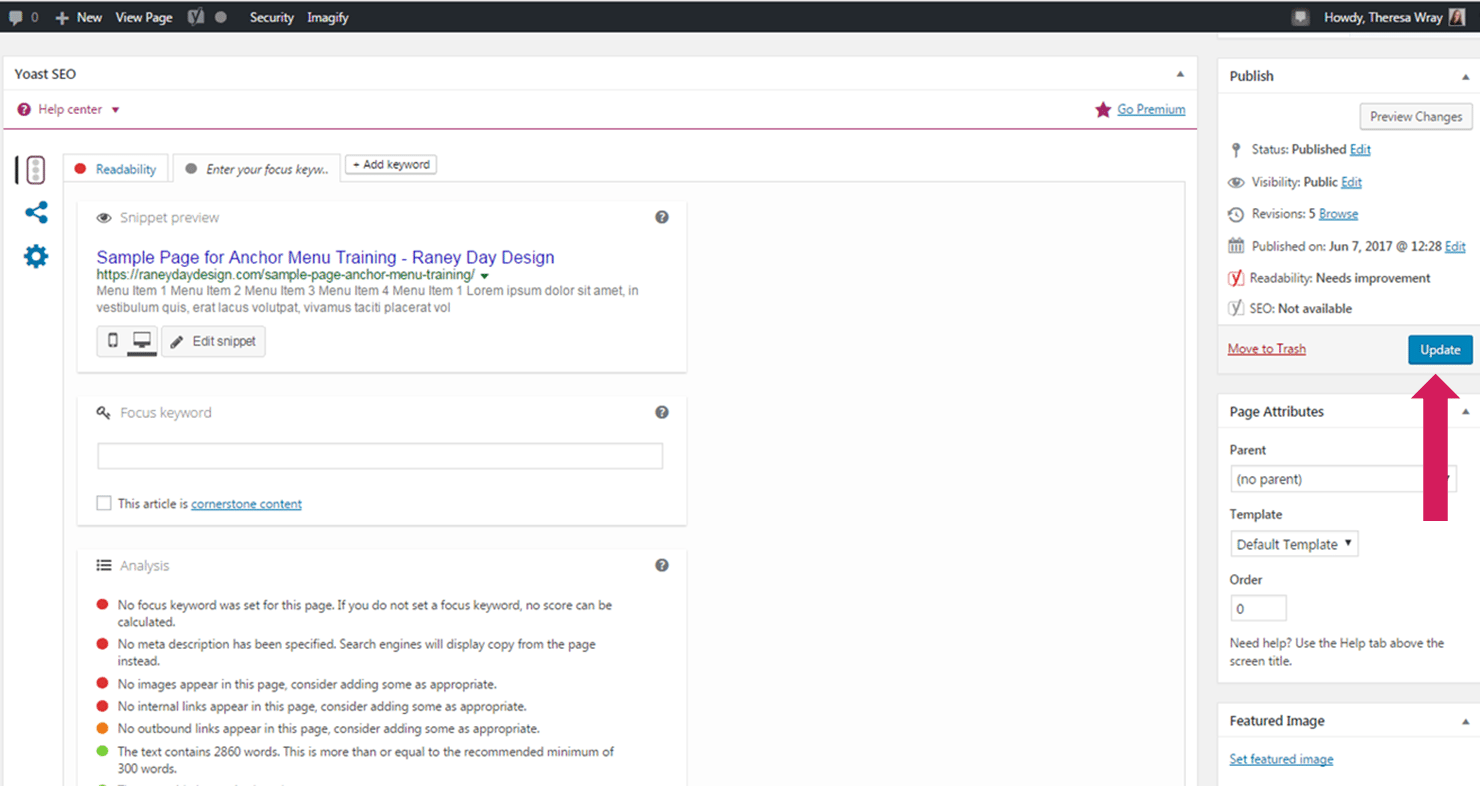Click the Edit snippet button
1480x786 pixels.
click(213, 341)
